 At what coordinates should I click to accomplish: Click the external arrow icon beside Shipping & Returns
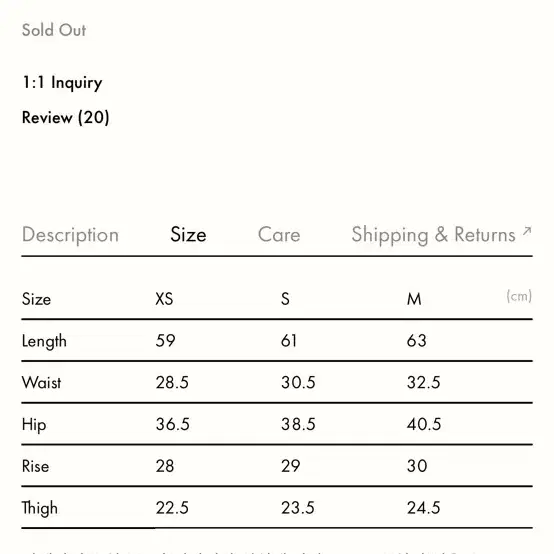[527, 231]
